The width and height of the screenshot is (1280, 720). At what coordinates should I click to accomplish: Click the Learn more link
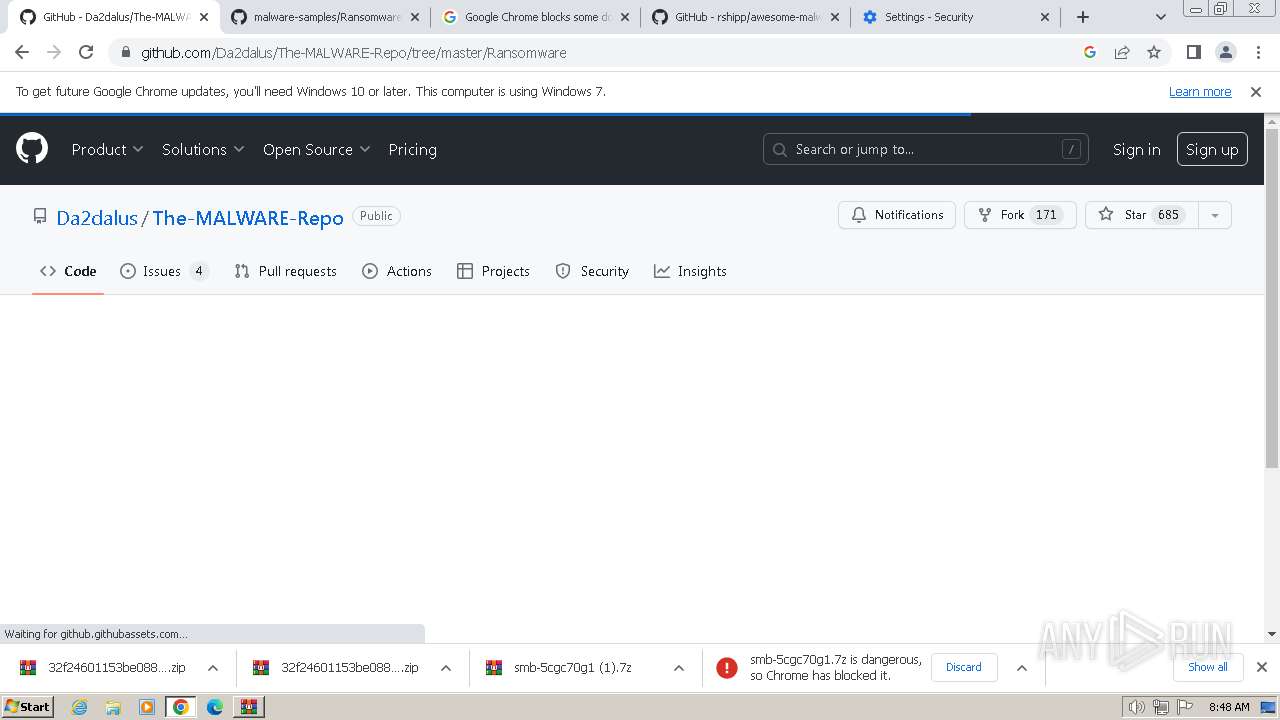coord(1200,92)
